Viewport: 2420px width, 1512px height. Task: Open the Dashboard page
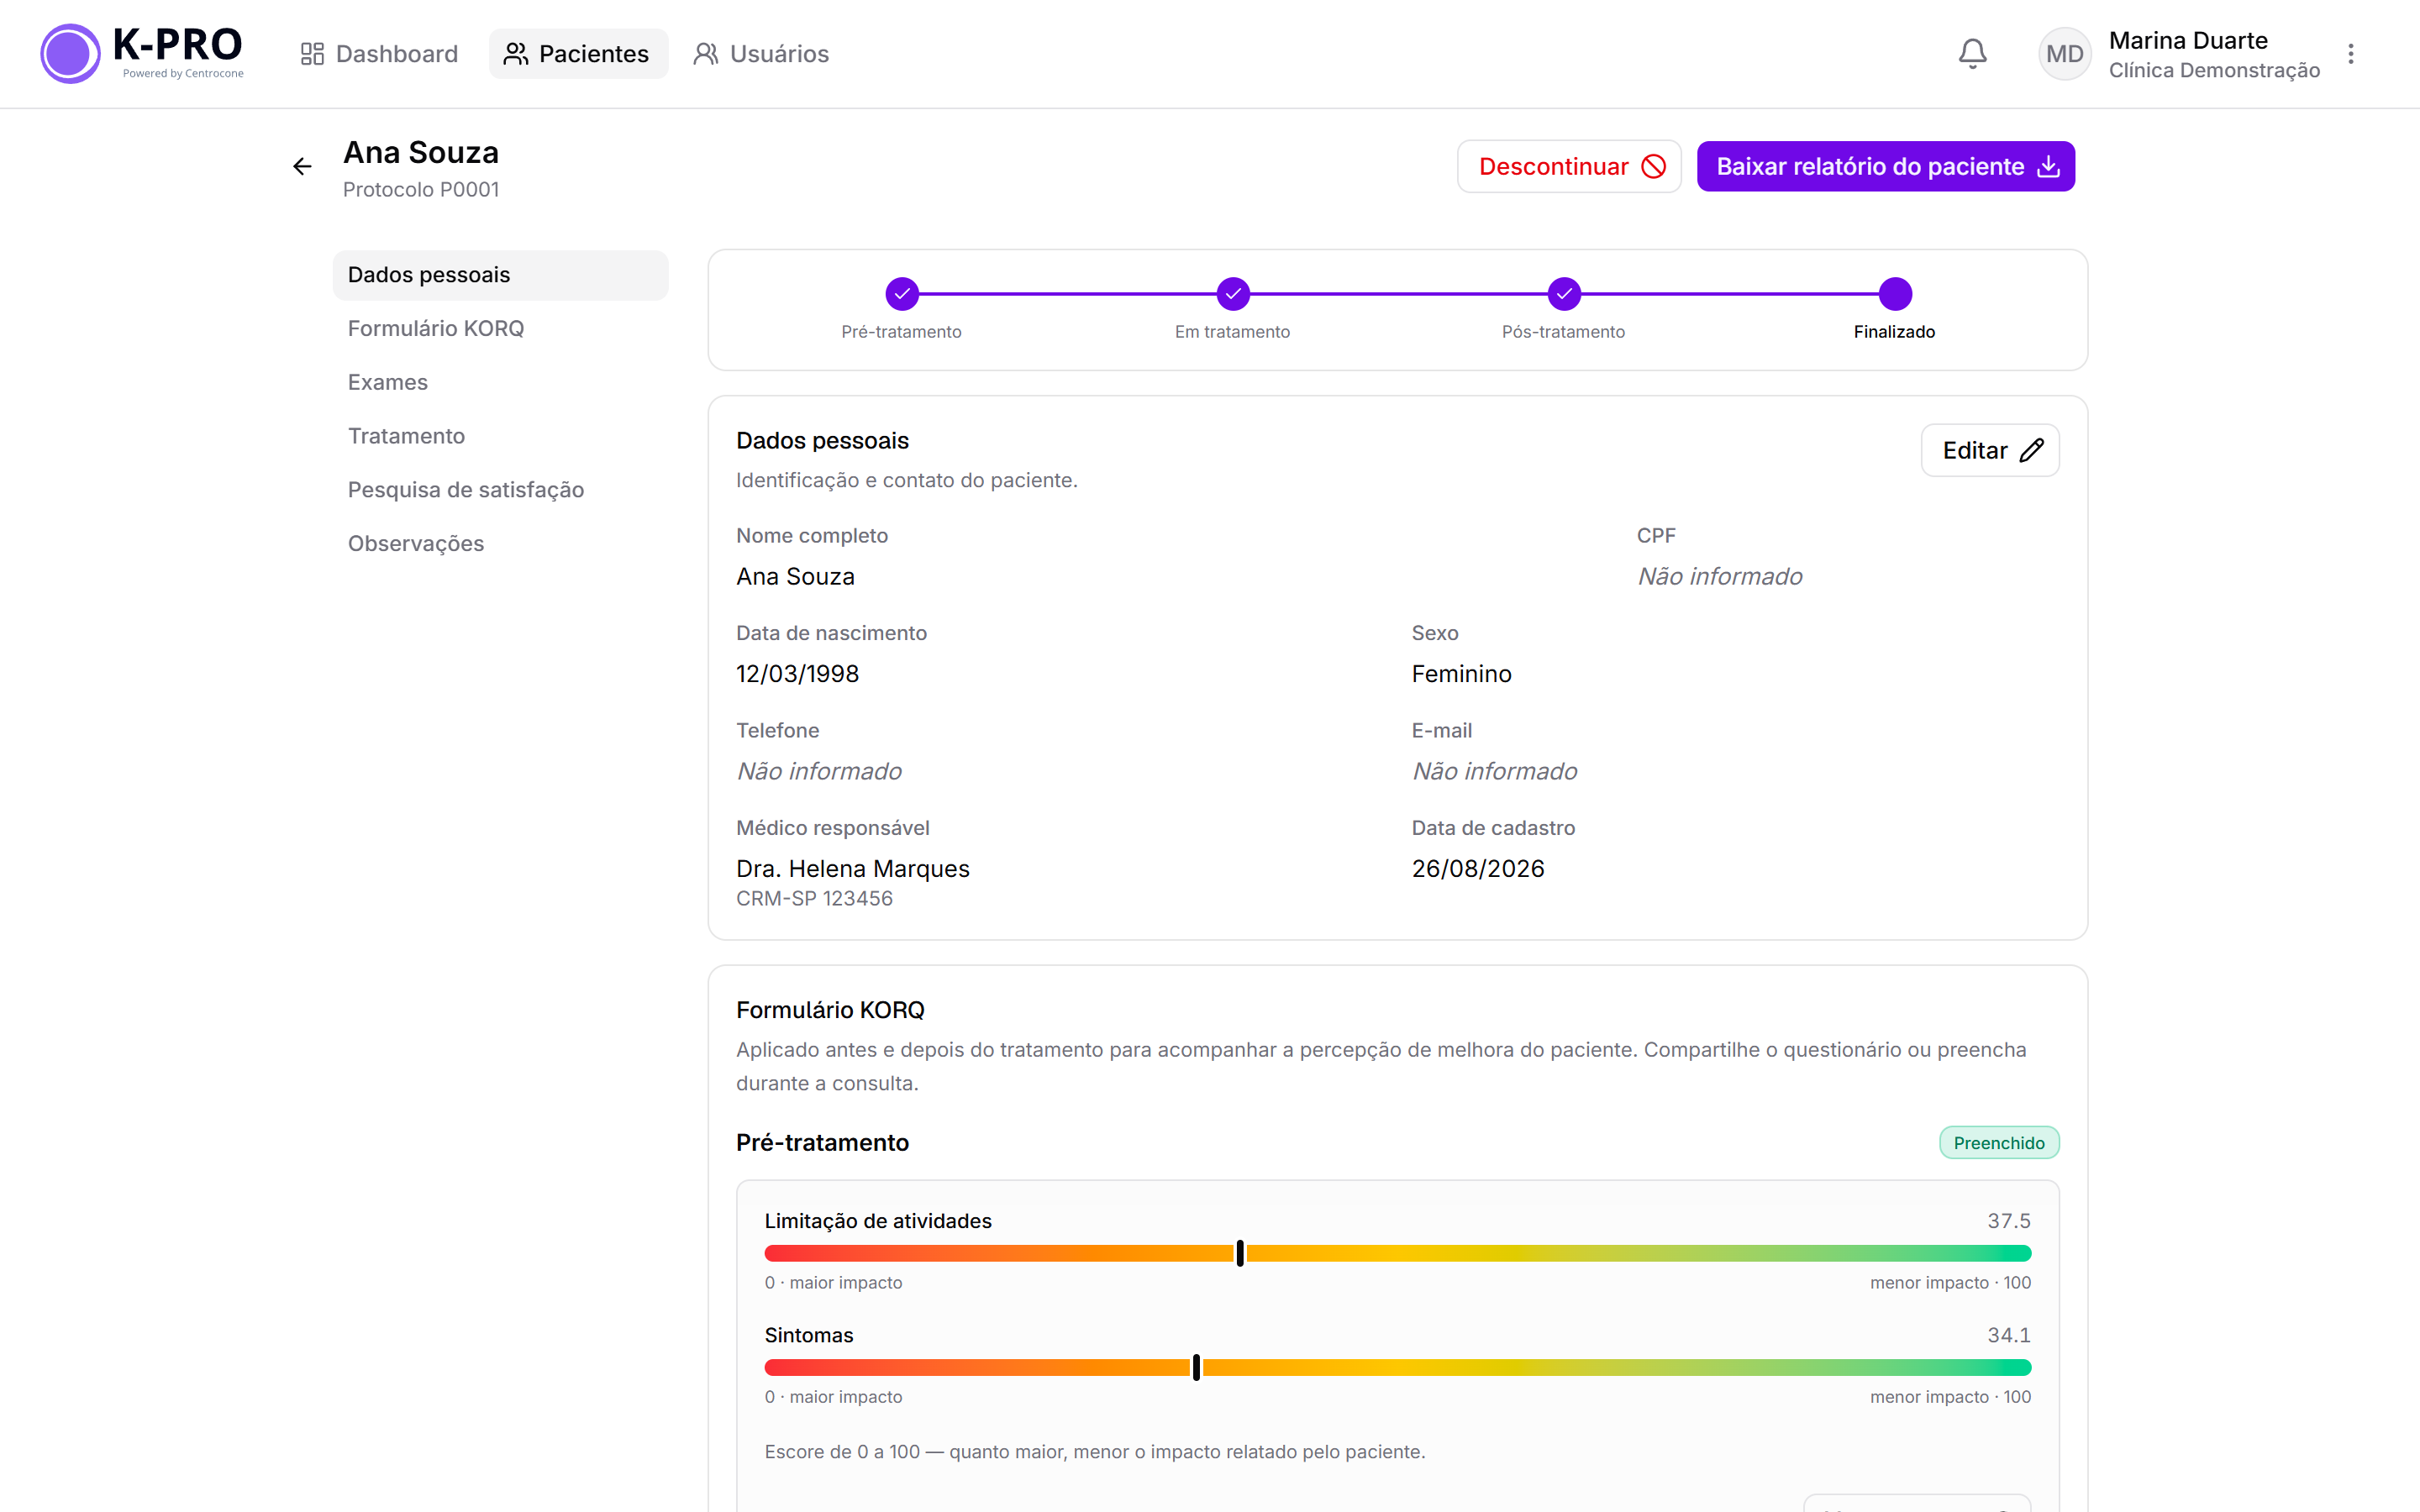click(x=380, y=54)
